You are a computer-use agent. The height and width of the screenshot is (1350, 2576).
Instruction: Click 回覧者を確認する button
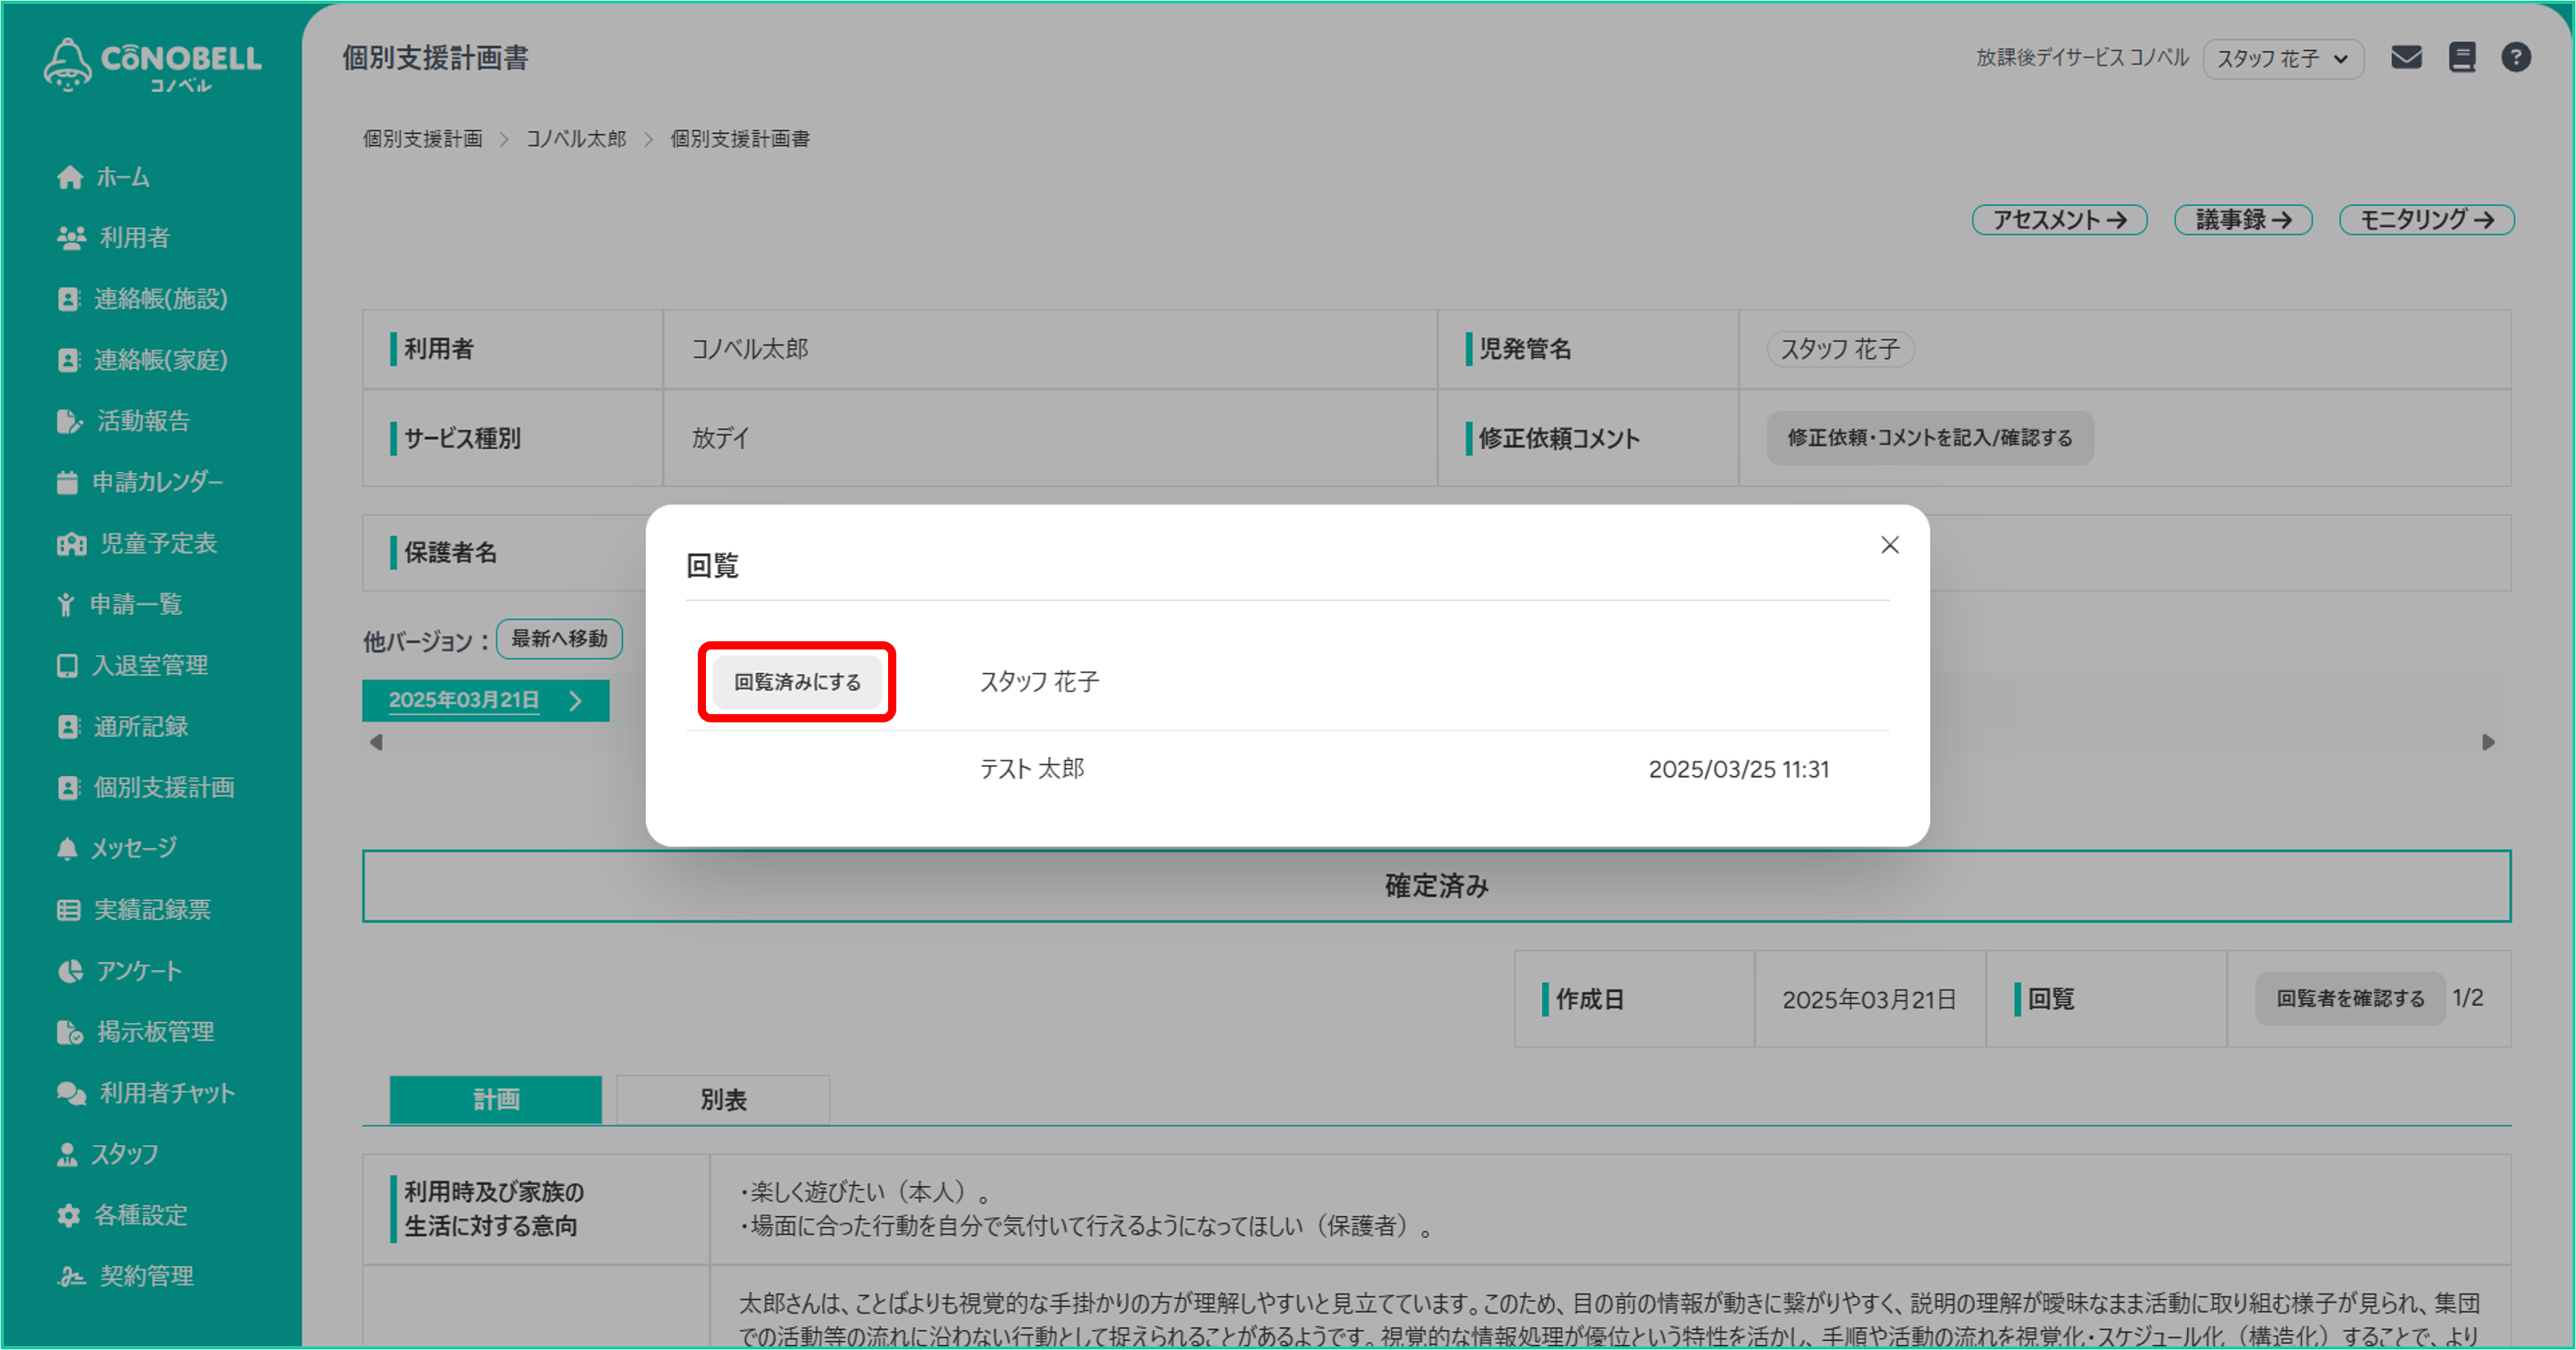(2349, 998)
